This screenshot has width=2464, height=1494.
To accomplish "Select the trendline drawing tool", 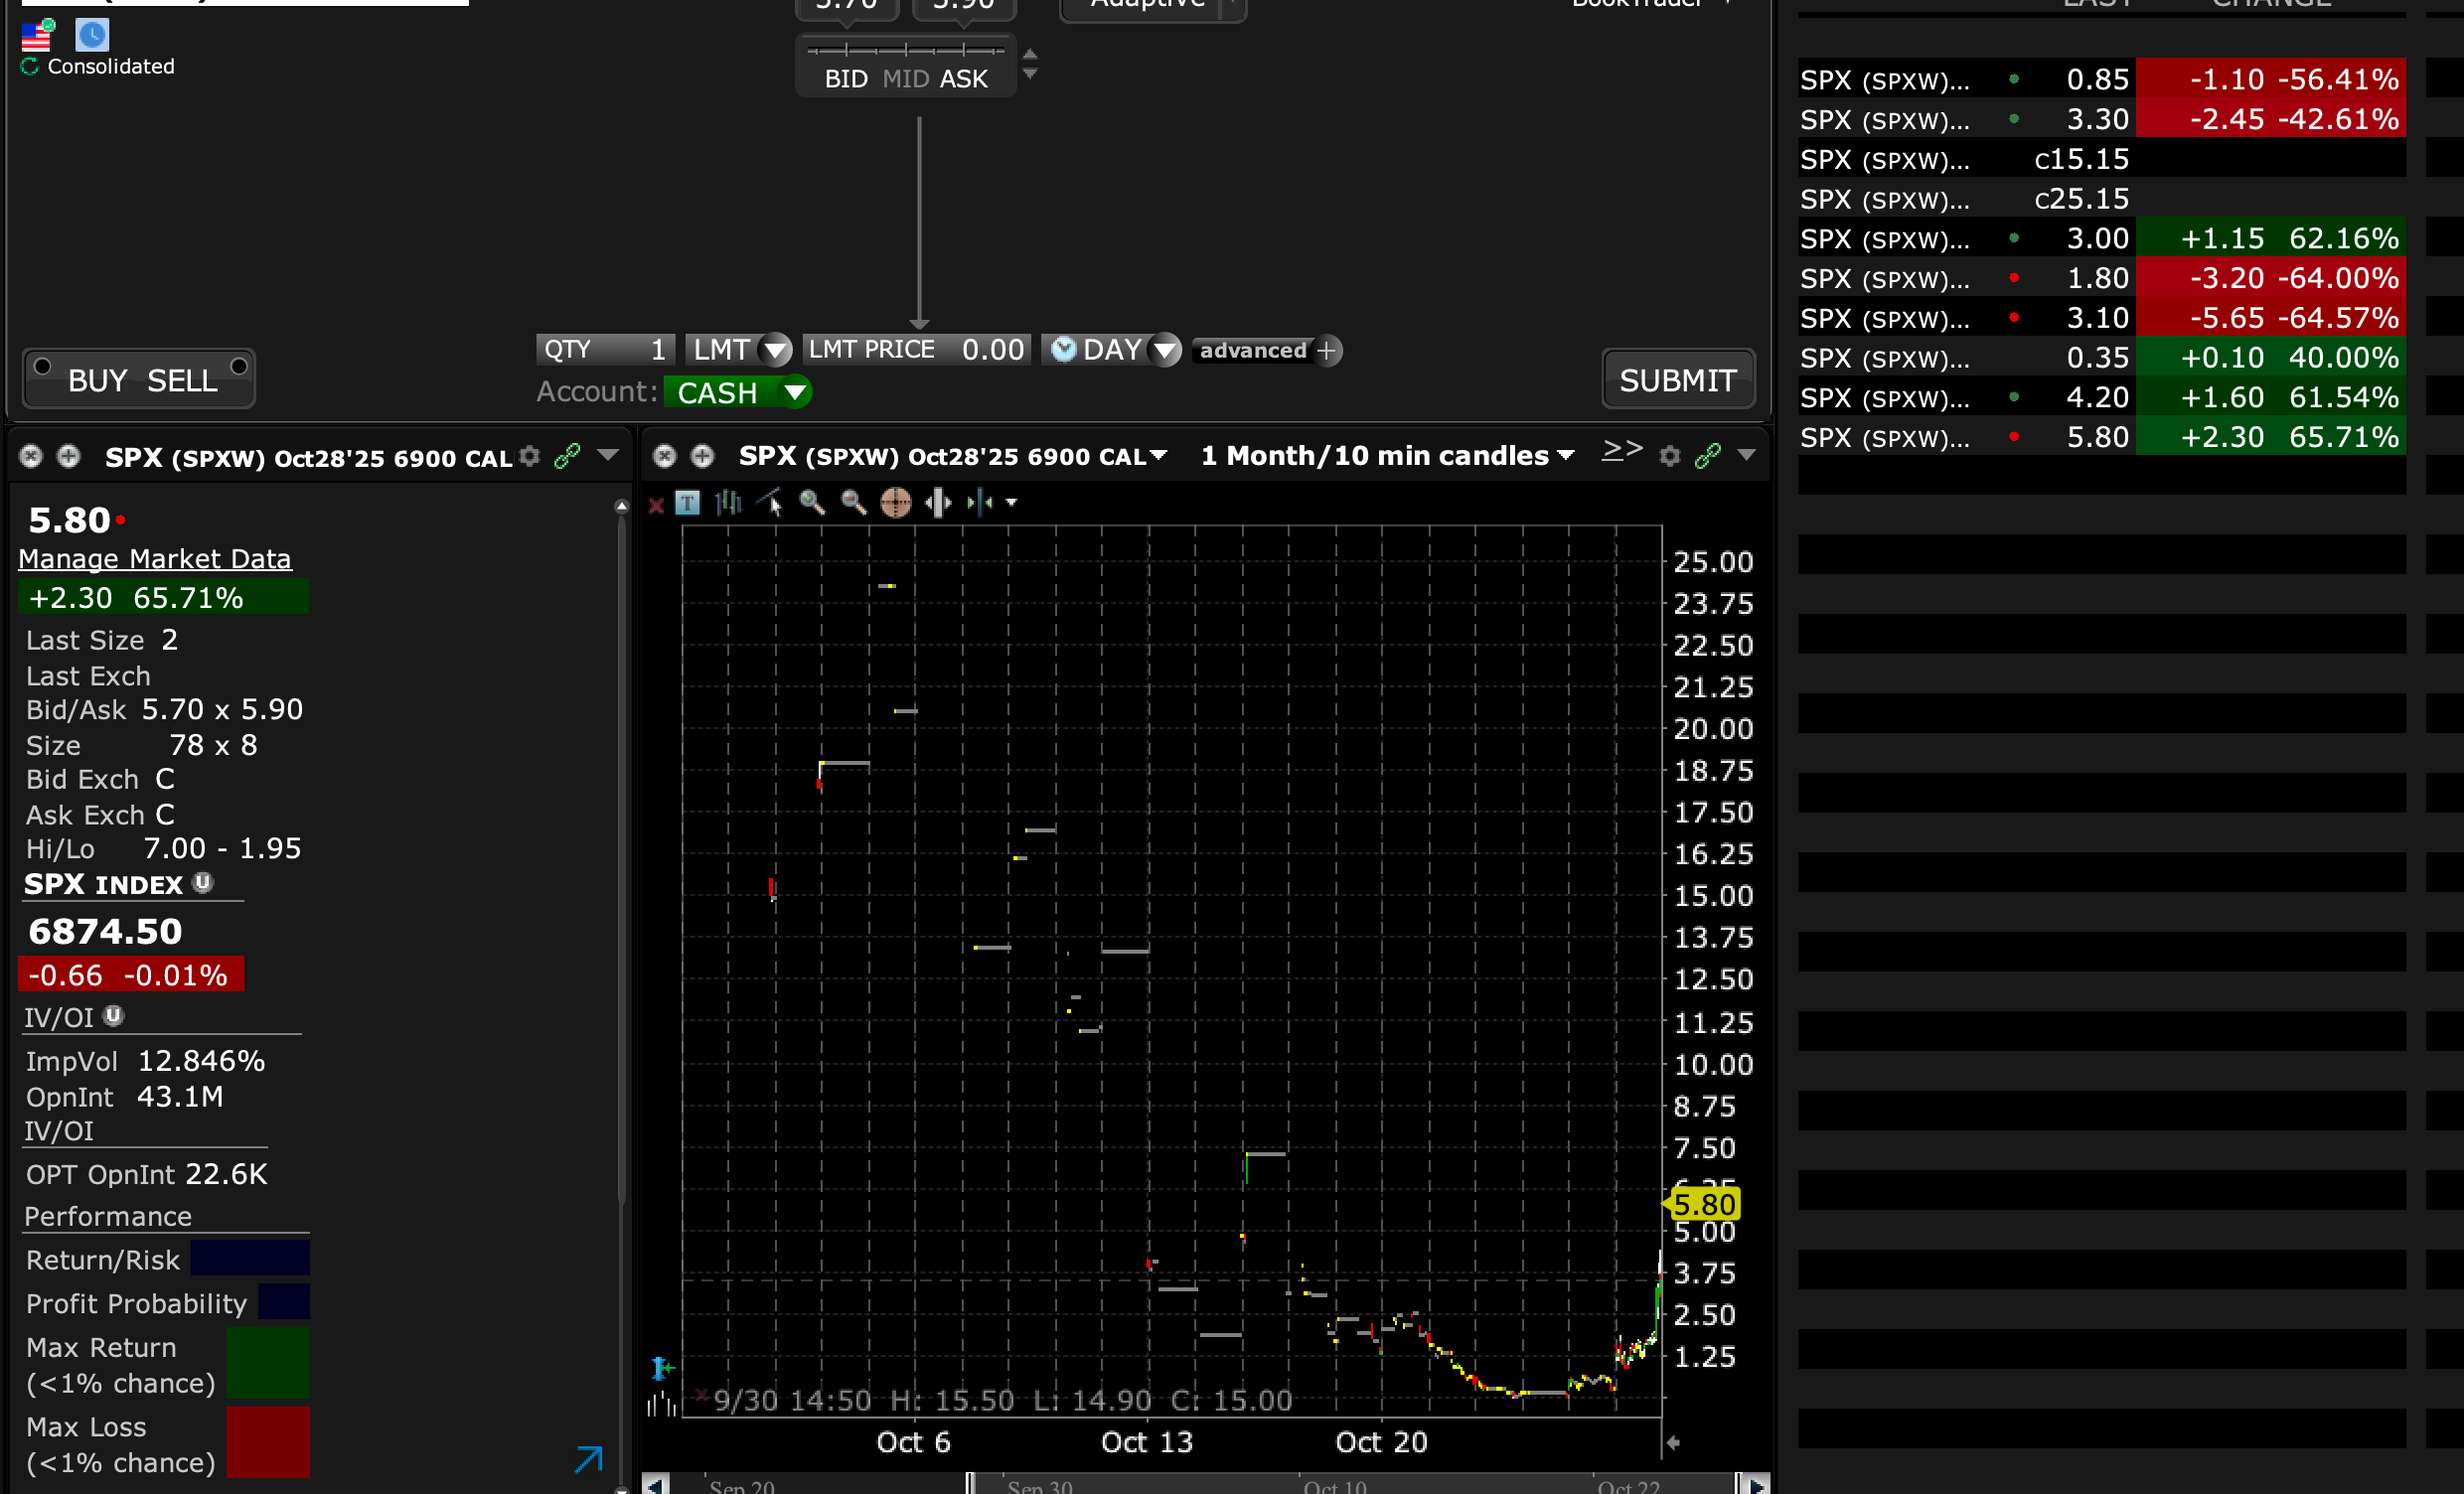I will [x=770, y=503].
